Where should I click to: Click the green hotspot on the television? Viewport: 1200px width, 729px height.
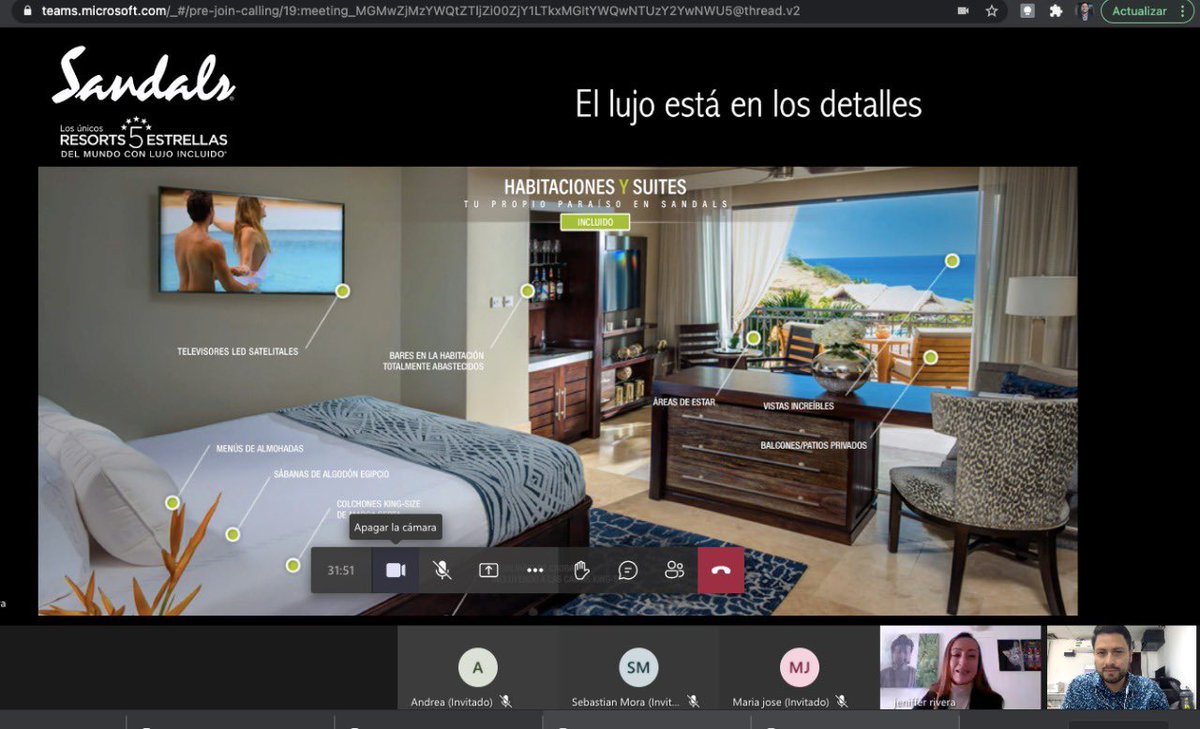(342, 291)
